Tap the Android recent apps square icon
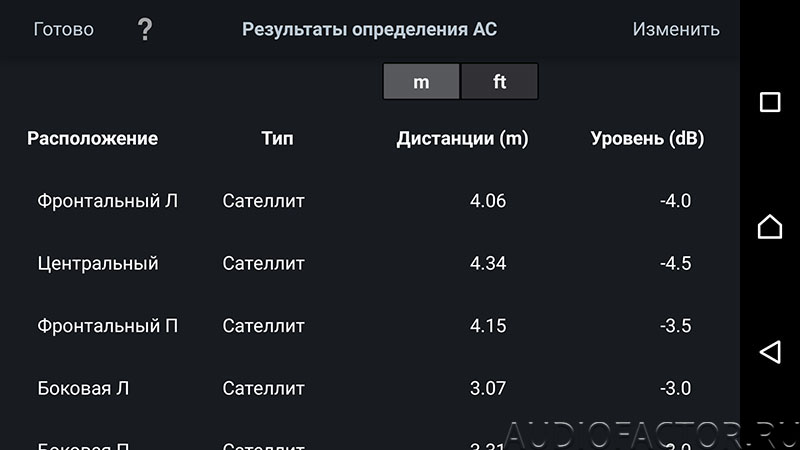This screenshot has height=450, width=800. click(x=770, y=102)
